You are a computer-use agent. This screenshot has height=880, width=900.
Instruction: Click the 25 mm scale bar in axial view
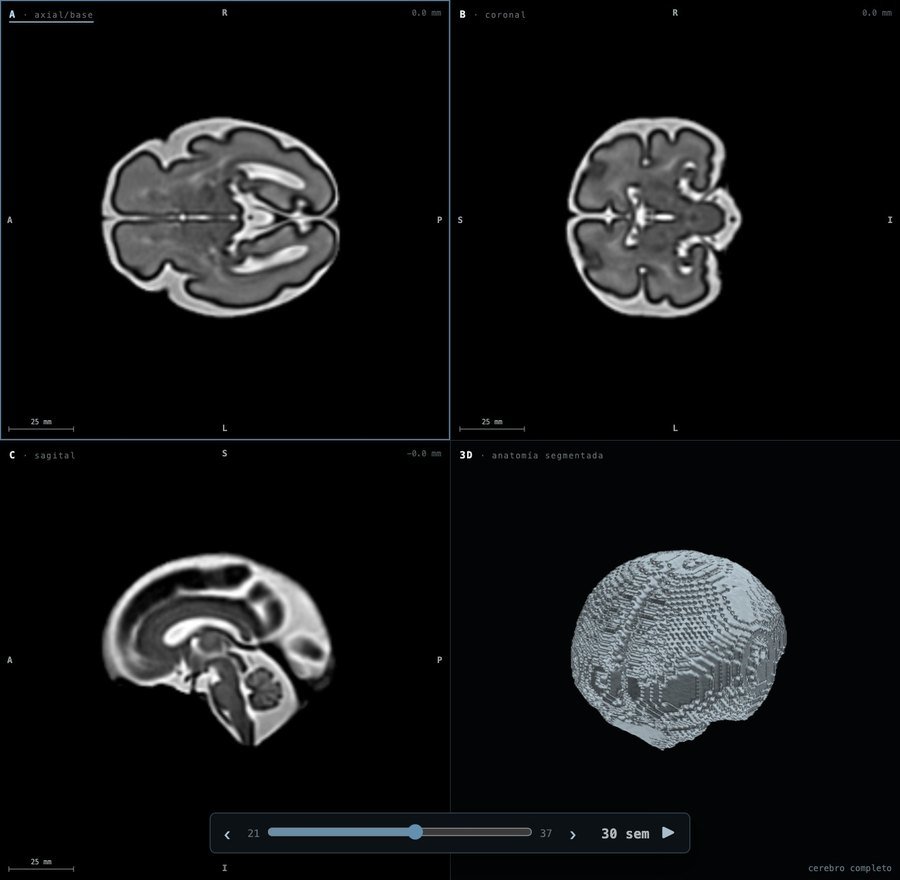pyautogui.click(x=41, y=425)
